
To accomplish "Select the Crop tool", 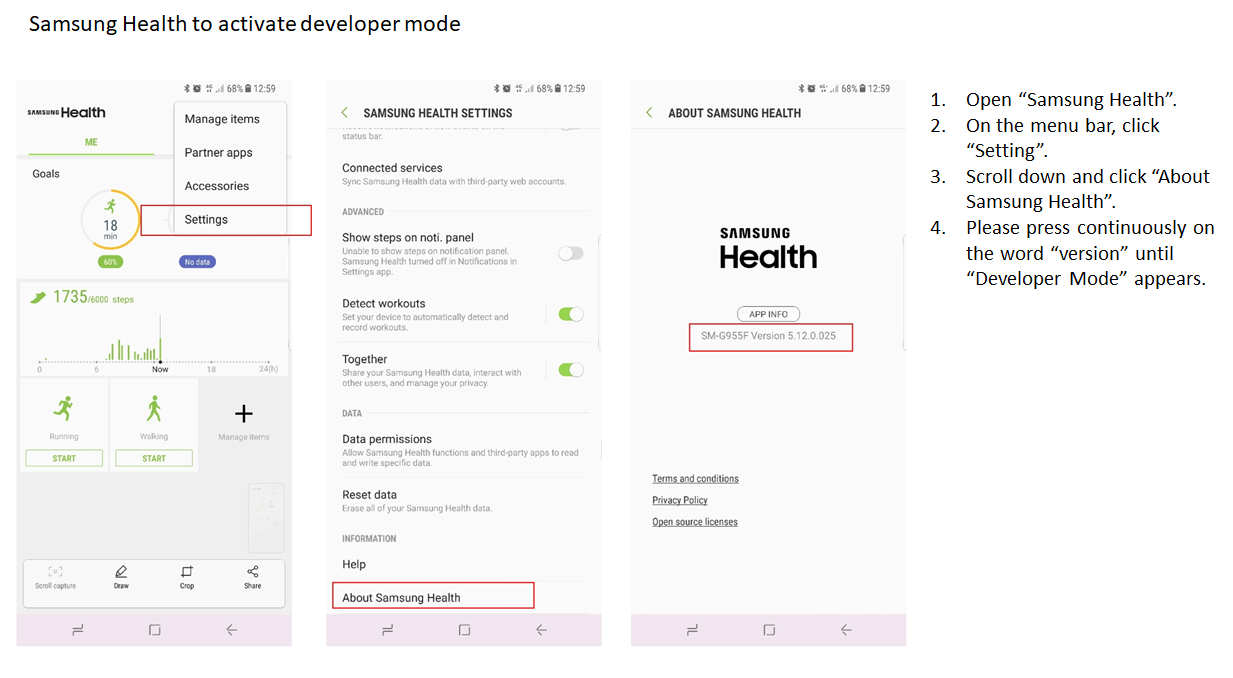I will 187,577.
